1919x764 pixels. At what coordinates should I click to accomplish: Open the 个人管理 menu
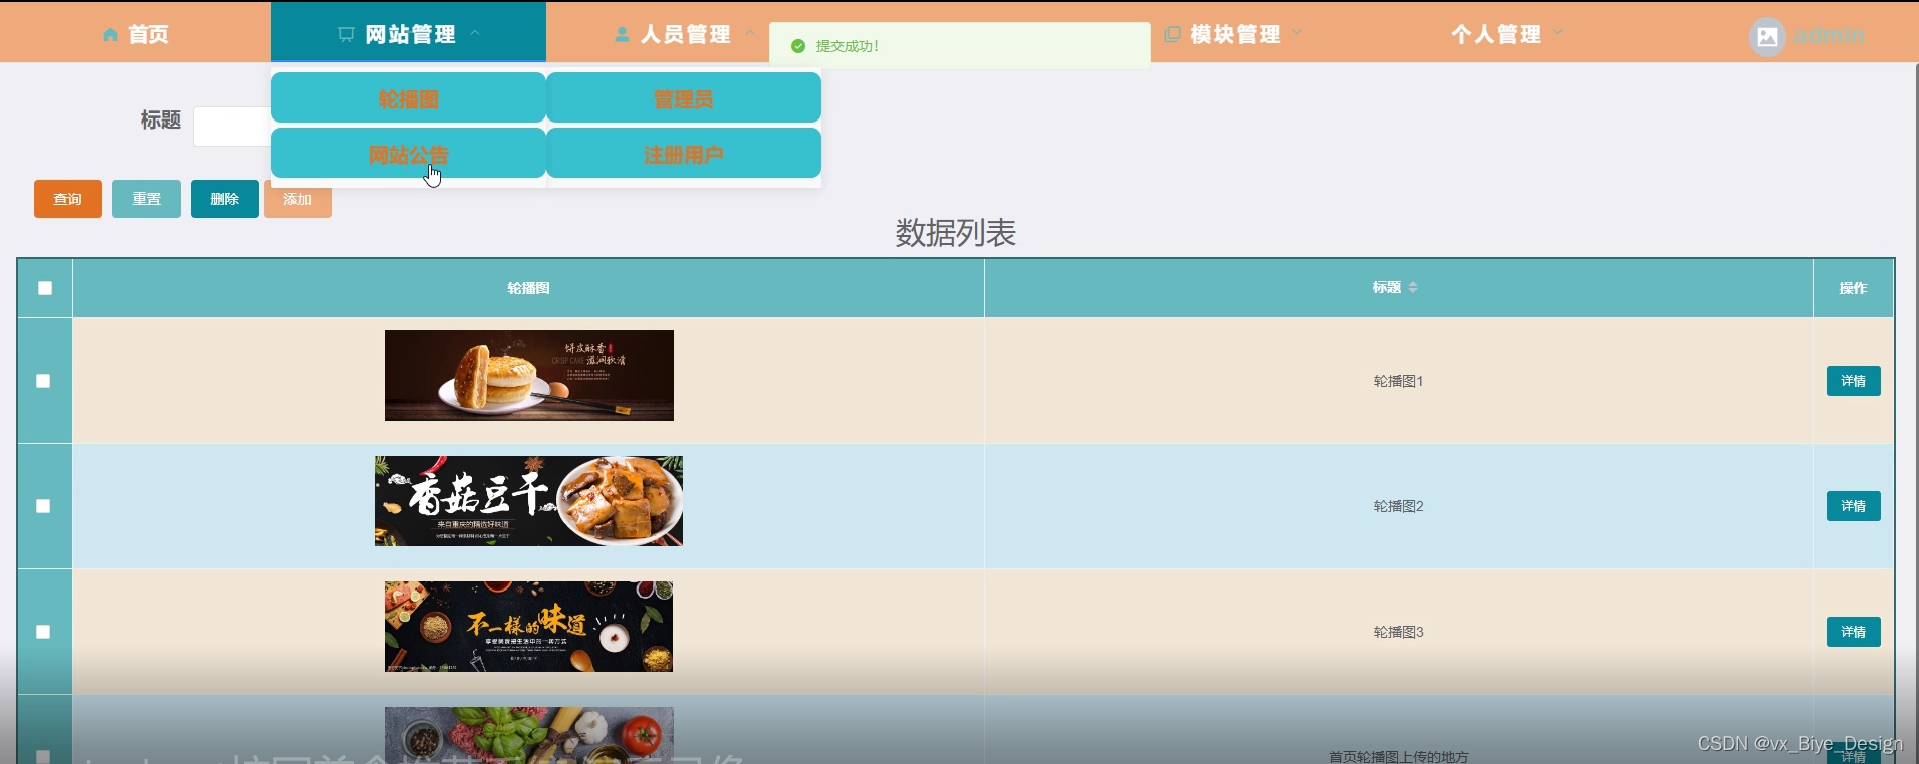pyautogui.click(x=1496, y=34)
